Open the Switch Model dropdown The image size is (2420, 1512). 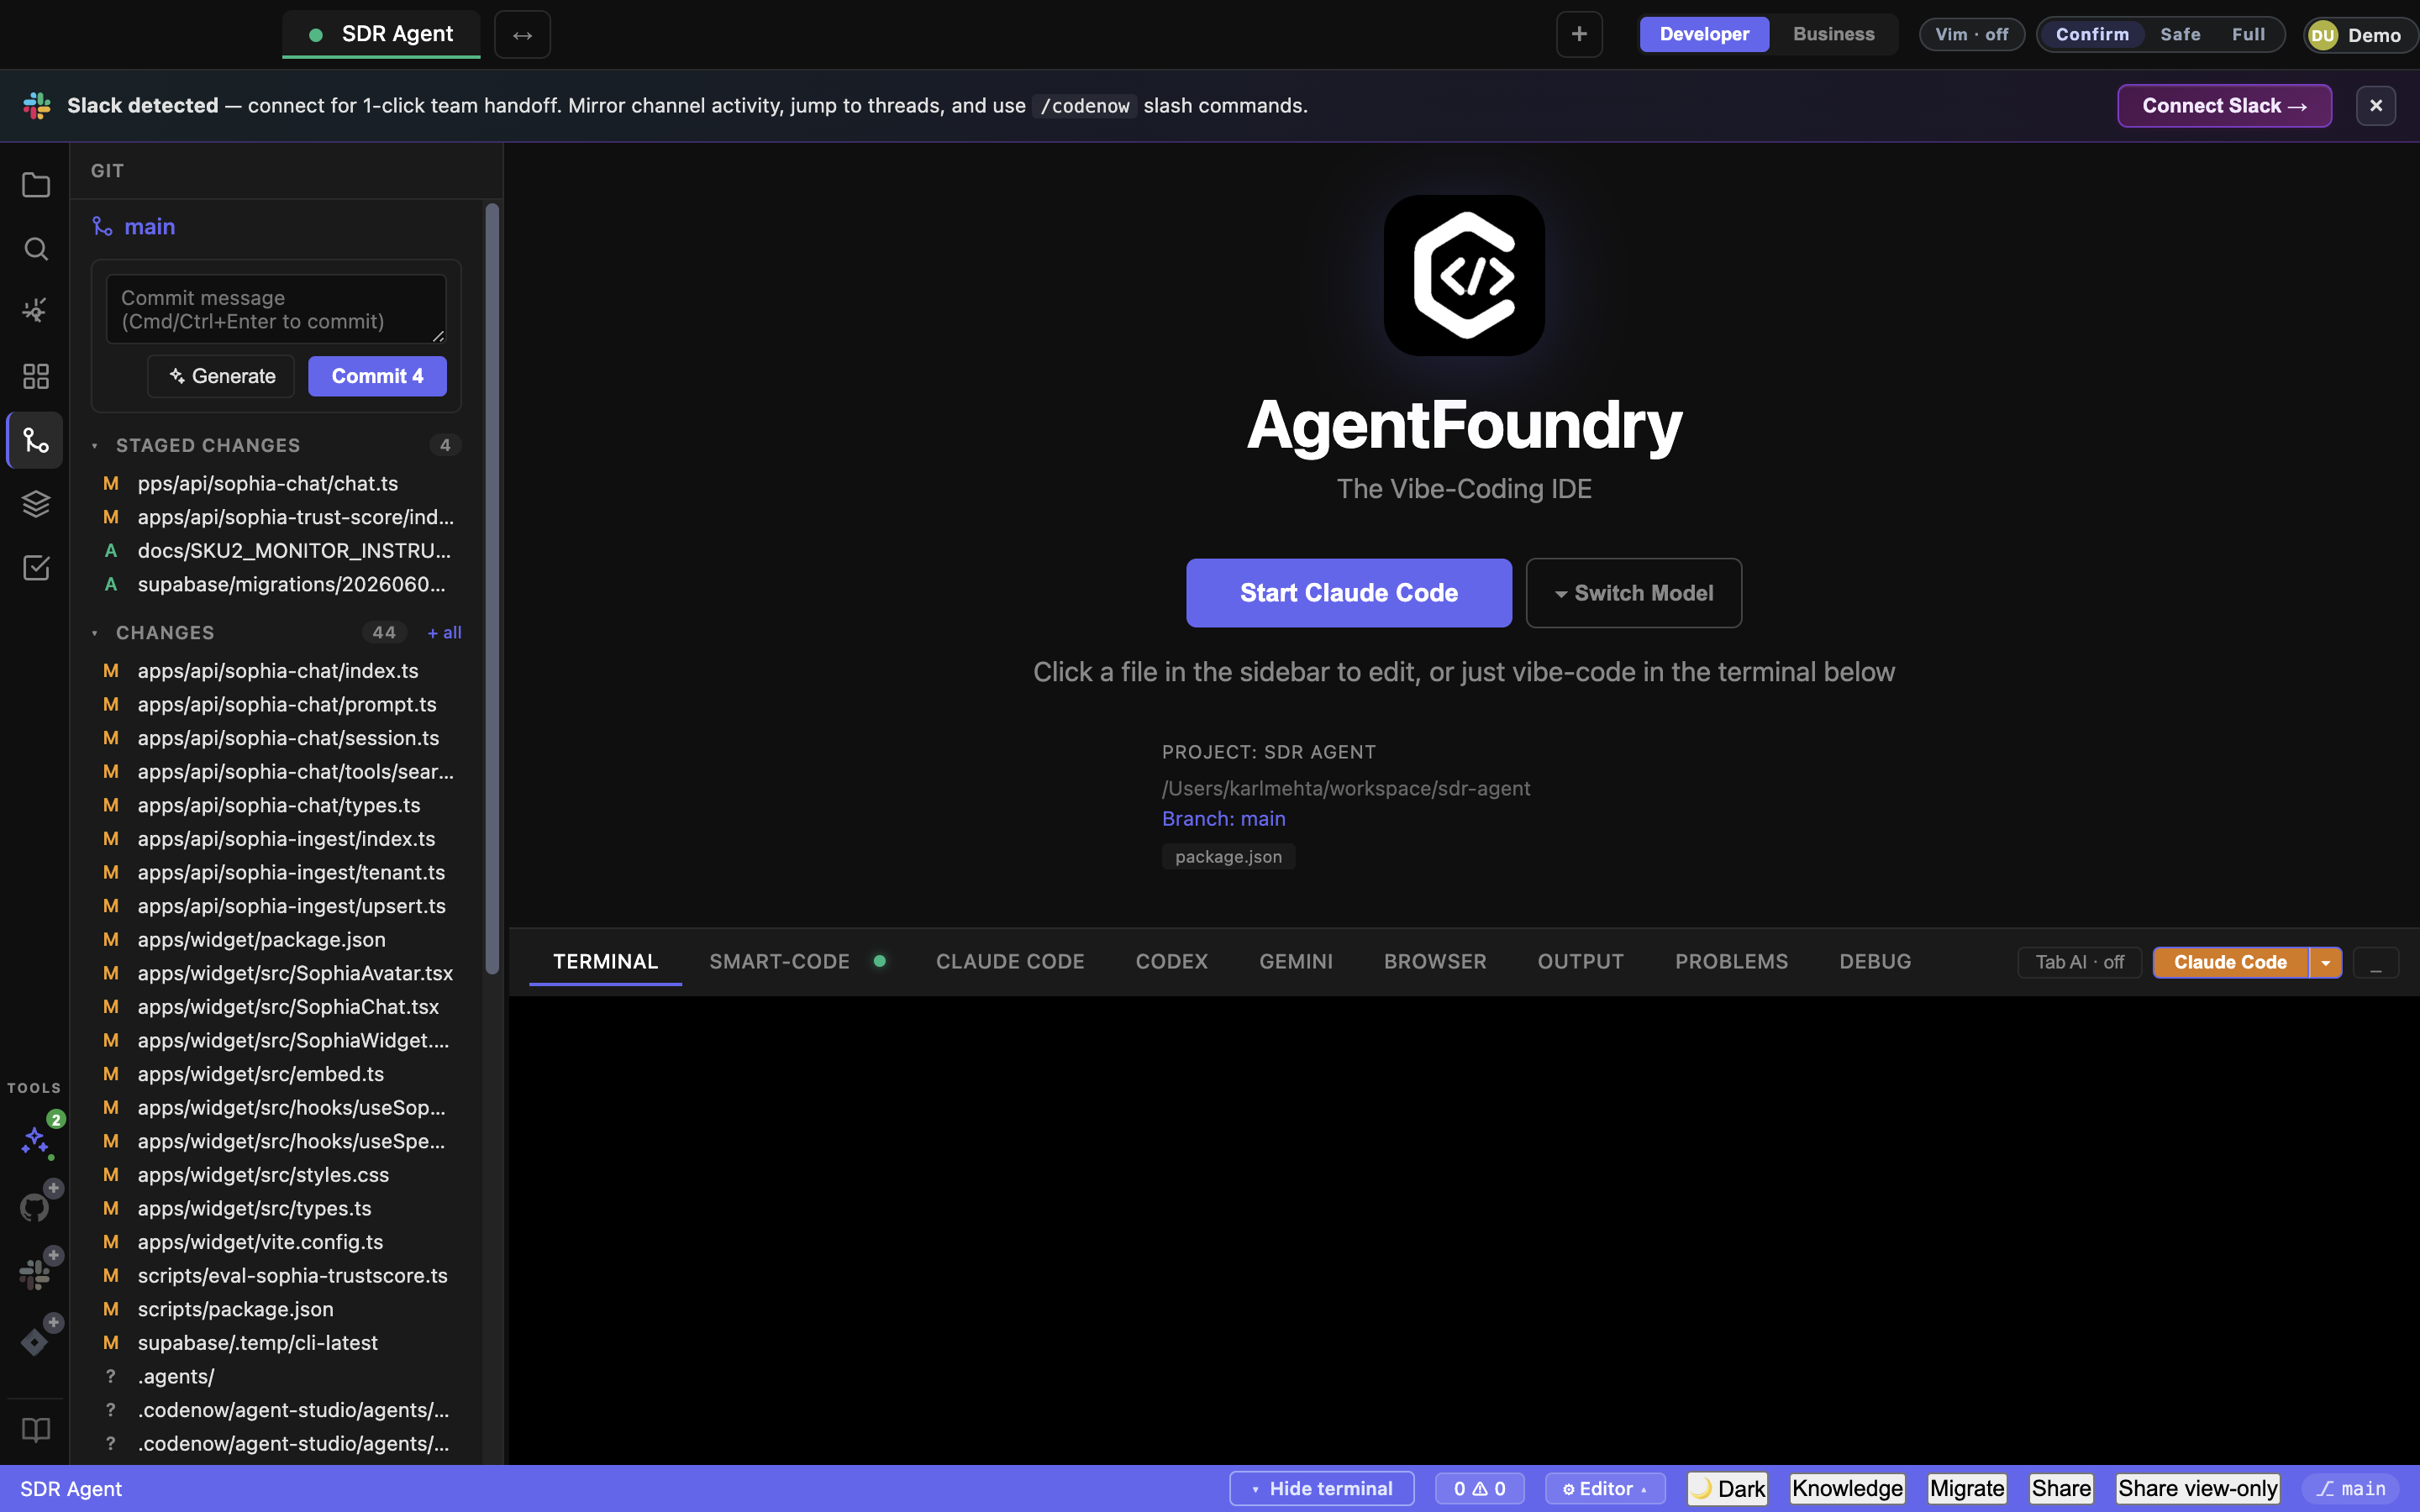1633,593
